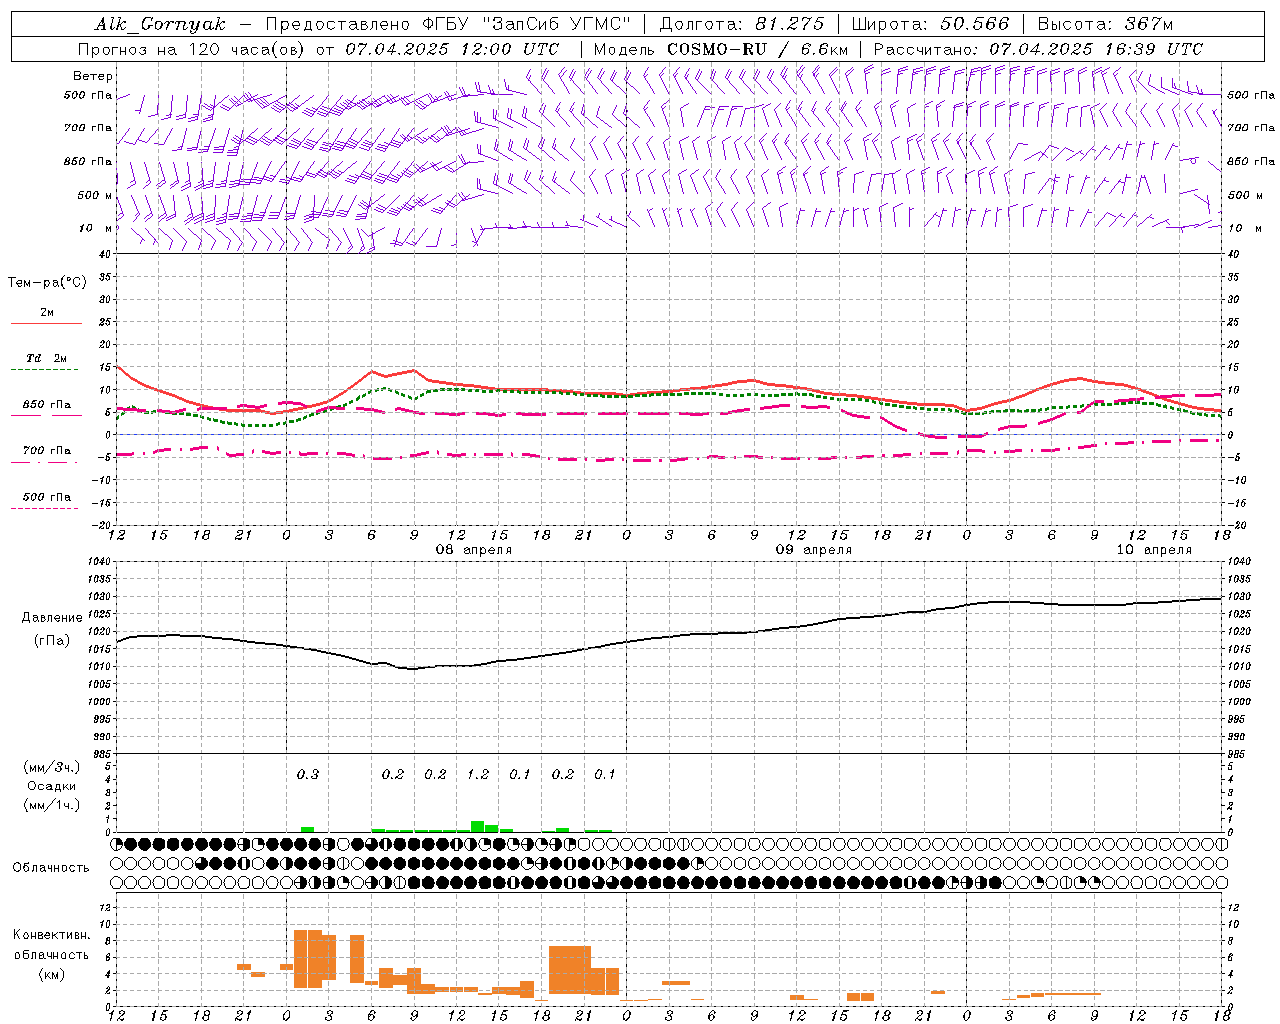Select the Осадки precipitation label
Image resolution: width=1280 pixels, height=1024 pixels.
click(51, 786)
